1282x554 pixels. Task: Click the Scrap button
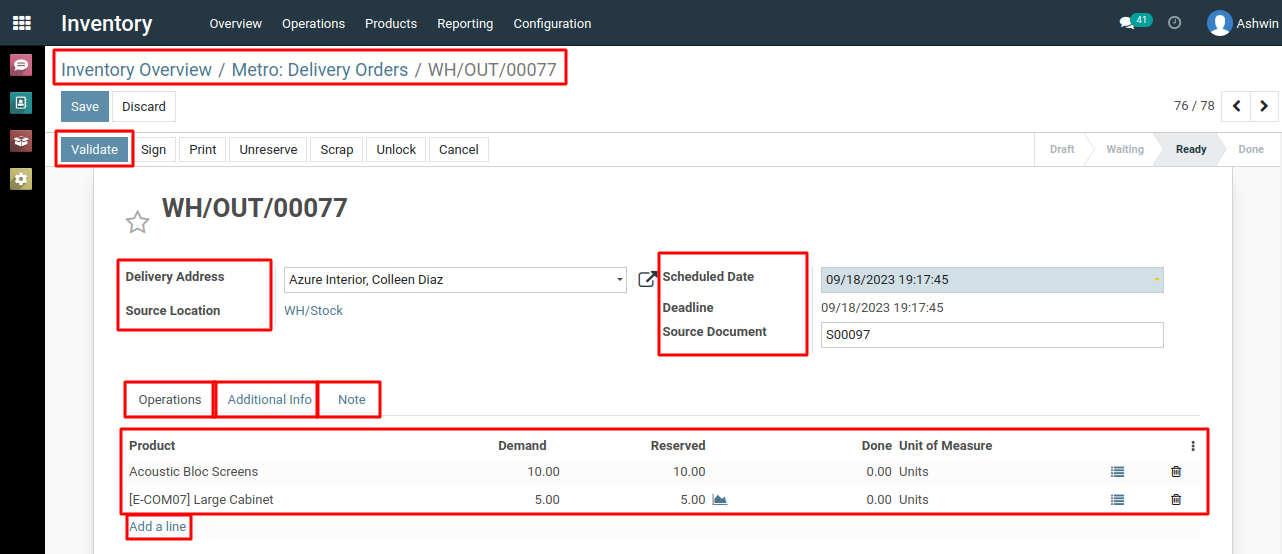(337, 149)
